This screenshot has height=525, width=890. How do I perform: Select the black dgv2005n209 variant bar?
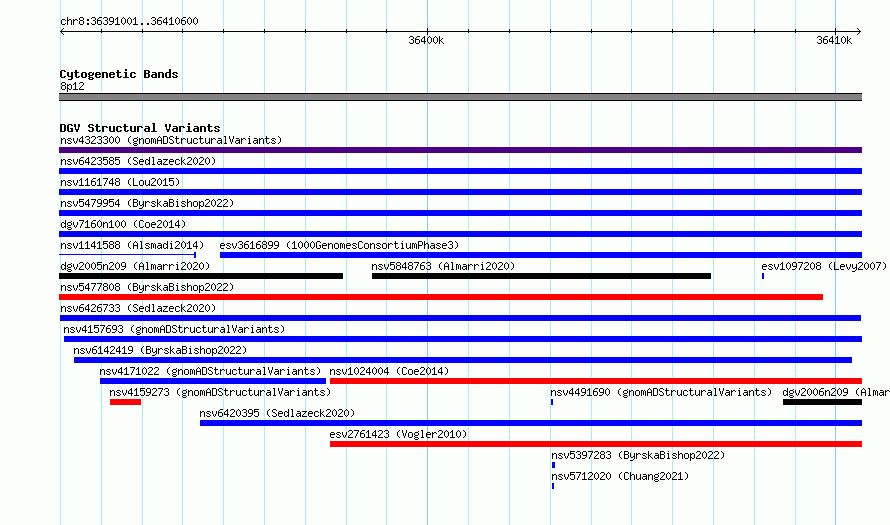[201, 276]
